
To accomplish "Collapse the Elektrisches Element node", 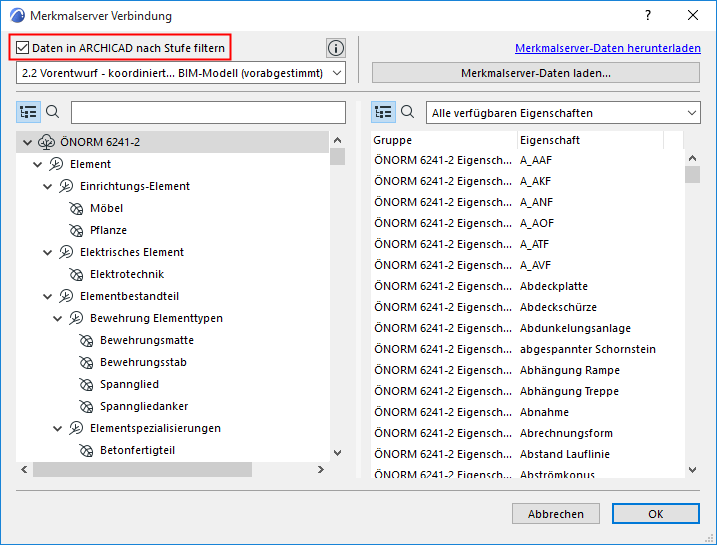I will (48, 252).
